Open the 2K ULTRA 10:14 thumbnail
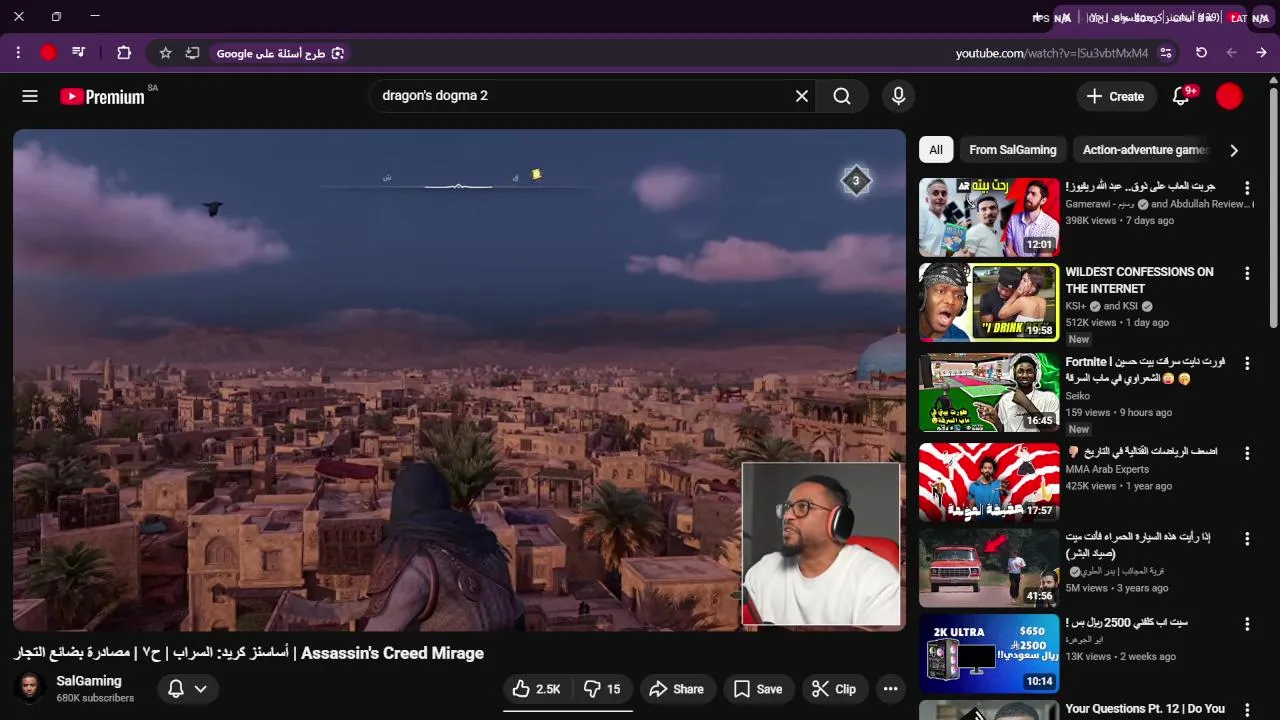This screenshot has width=1280, height=720. pos(989,654)
